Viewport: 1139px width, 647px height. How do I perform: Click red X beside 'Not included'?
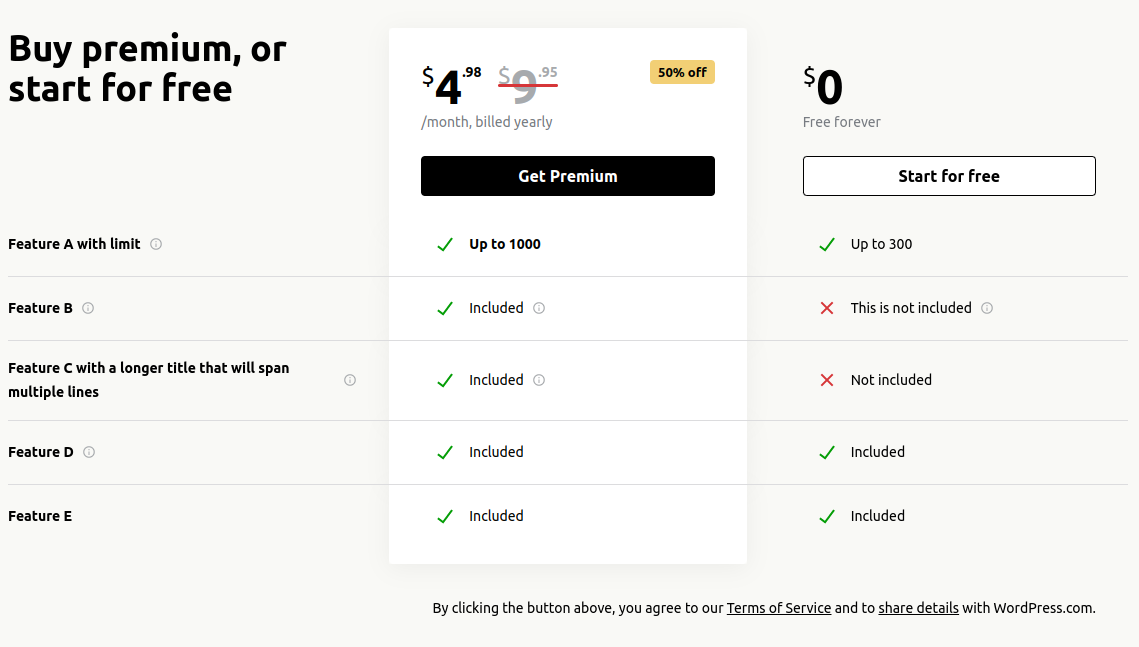point(827,380)
